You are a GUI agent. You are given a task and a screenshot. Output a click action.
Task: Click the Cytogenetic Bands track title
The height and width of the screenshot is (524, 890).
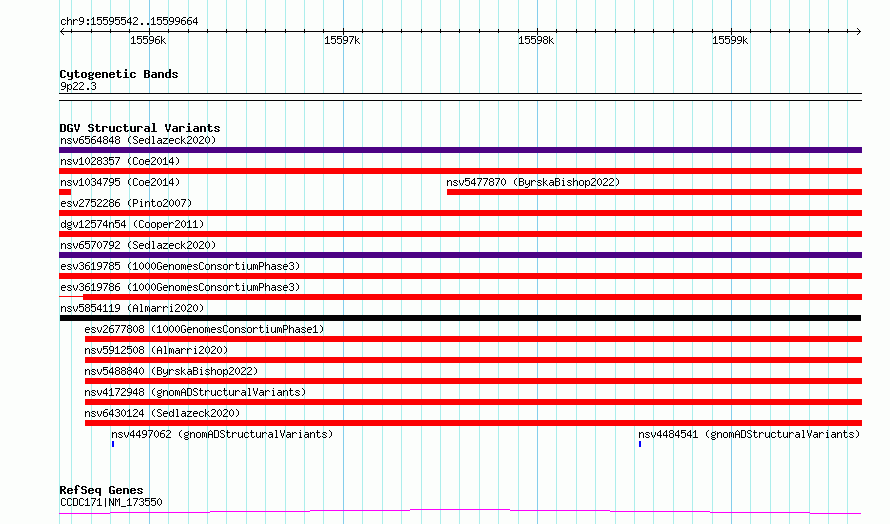(x=119, y=74)
